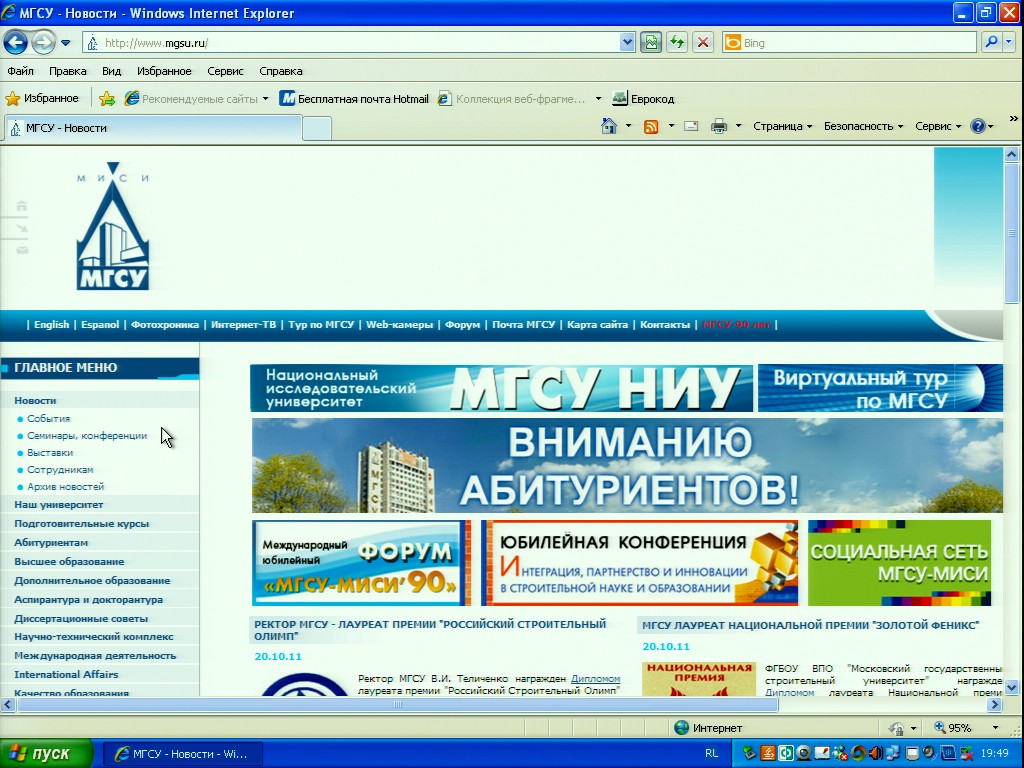Open the Избранное favorites center star button
Screen dimensions: 1024x768
pos(42,99)
